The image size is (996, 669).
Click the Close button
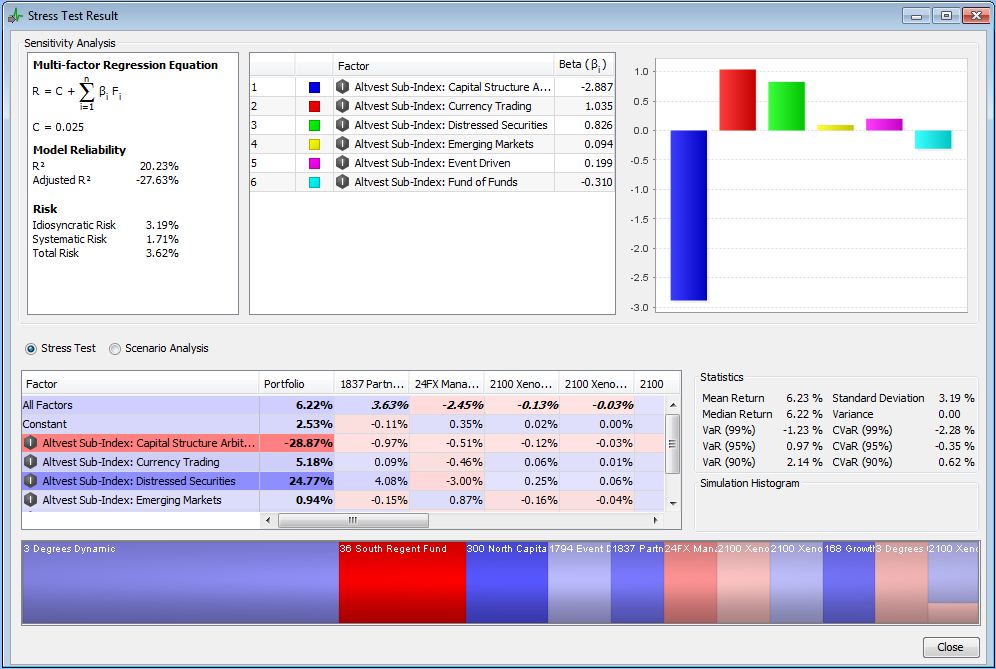click(x=950, y=647)
